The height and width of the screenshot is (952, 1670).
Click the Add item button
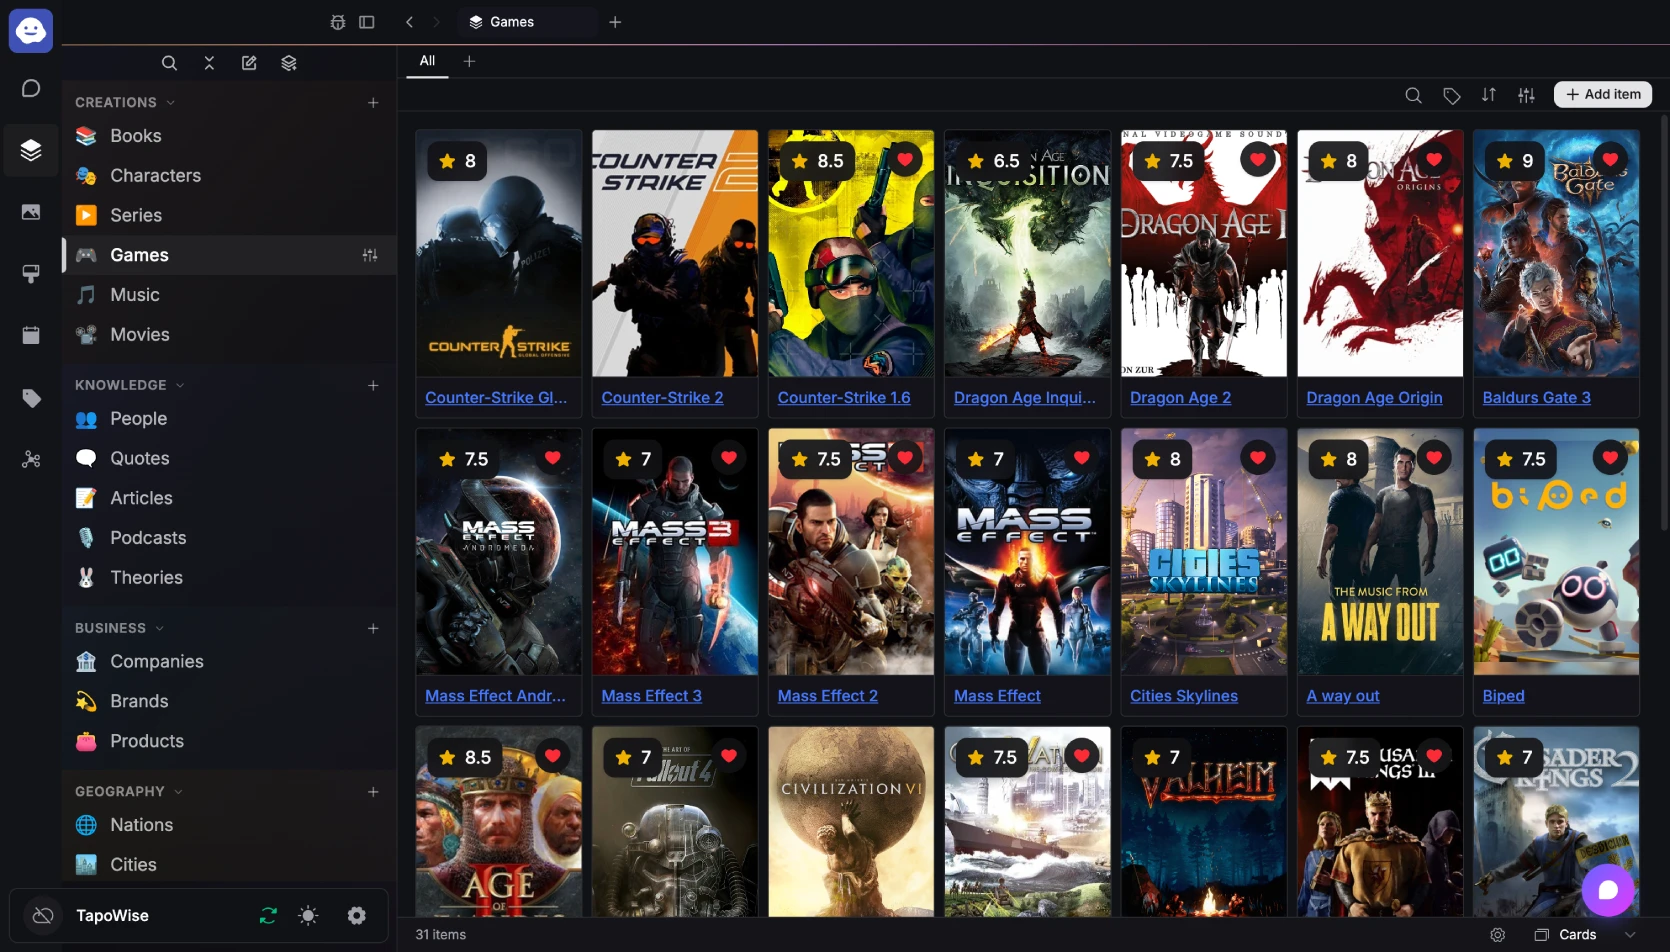point(1602,94)
